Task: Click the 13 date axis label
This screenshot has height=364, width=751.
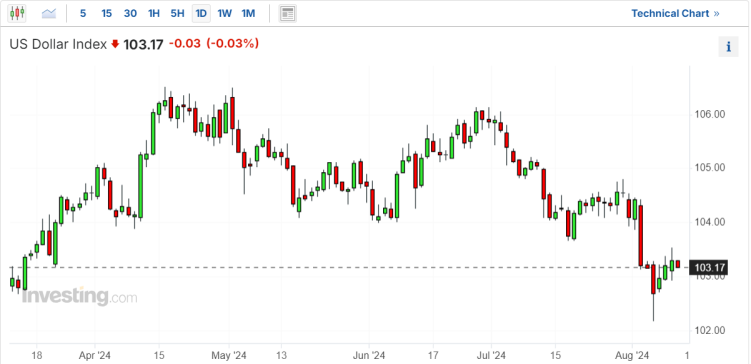Action: 281,355
